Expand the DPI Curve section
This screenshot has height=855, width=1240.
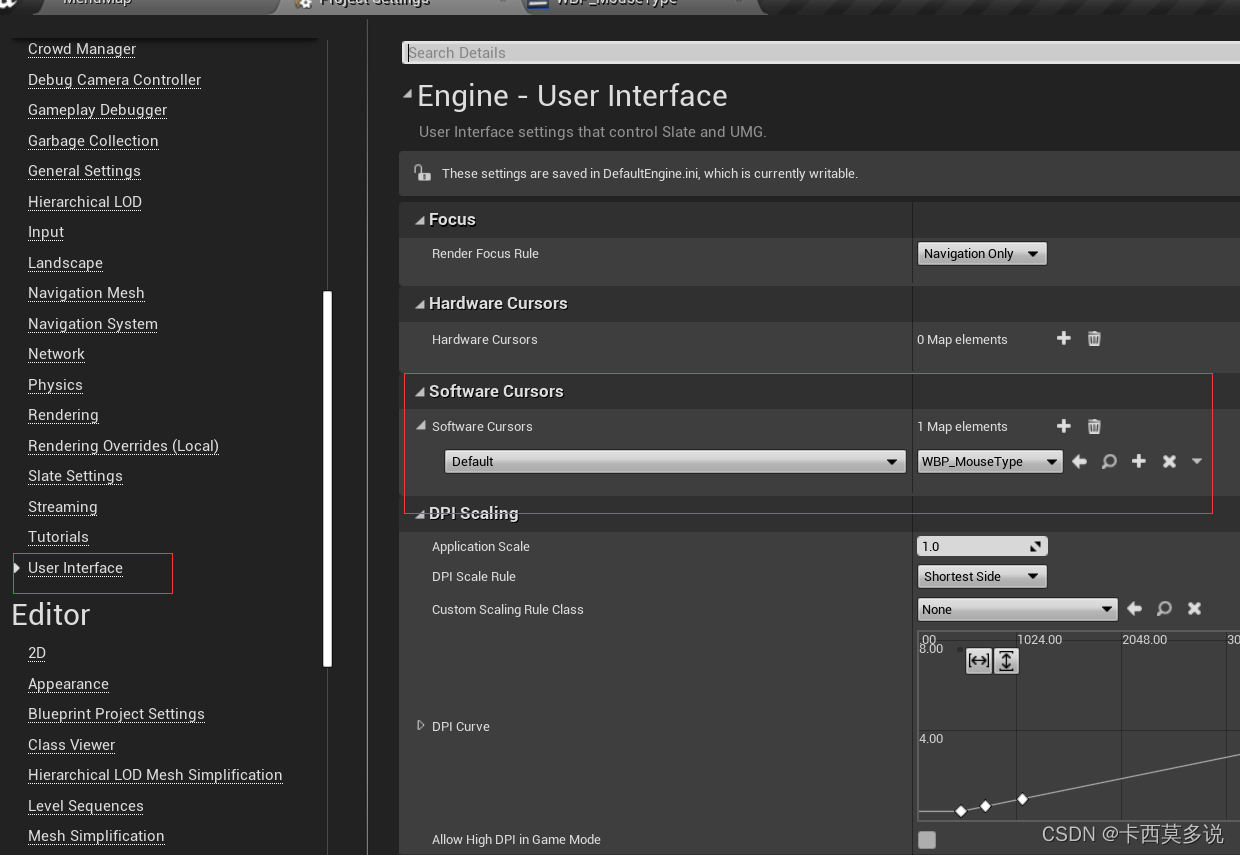421,726
